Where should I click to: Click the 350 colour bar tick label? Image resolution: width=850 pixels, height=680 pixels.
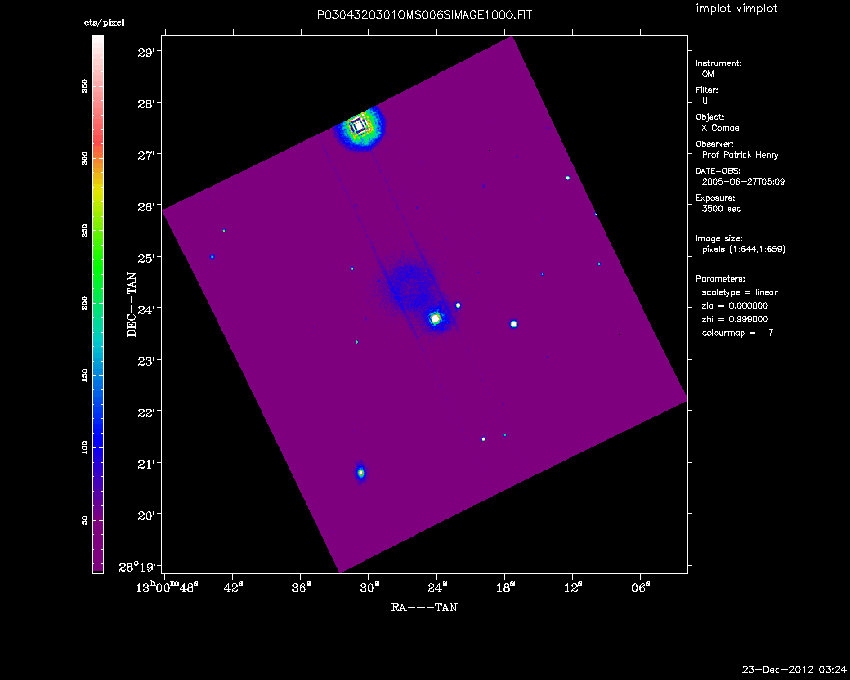(85, 86)
